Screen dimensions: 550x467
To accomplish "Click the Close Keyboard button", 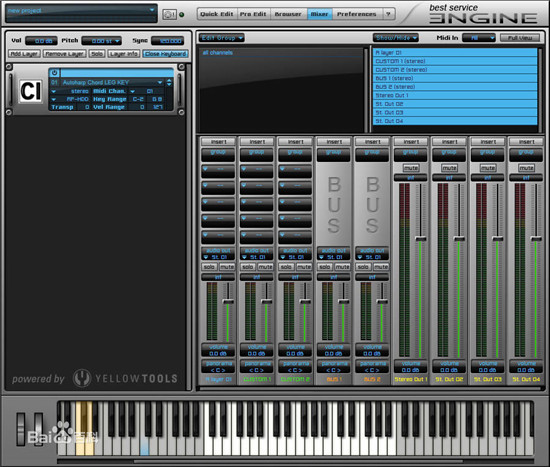I will tap(165, 54).
